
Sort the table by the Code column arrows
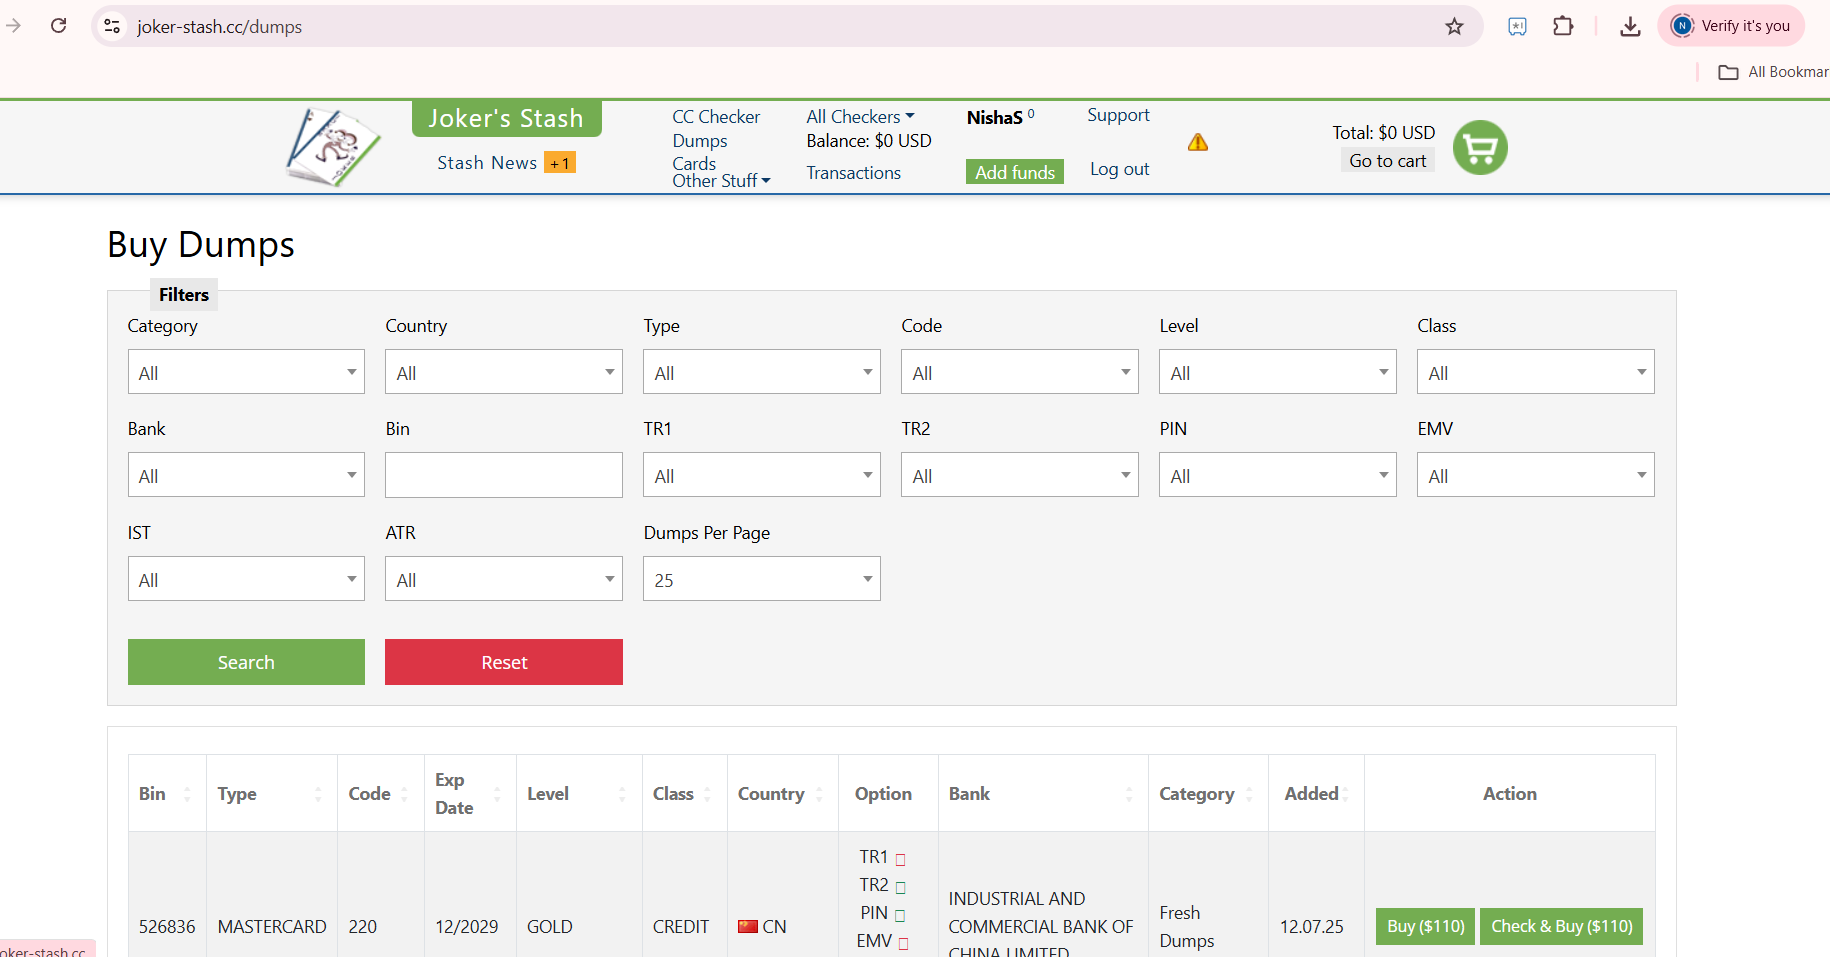(404, 794)
